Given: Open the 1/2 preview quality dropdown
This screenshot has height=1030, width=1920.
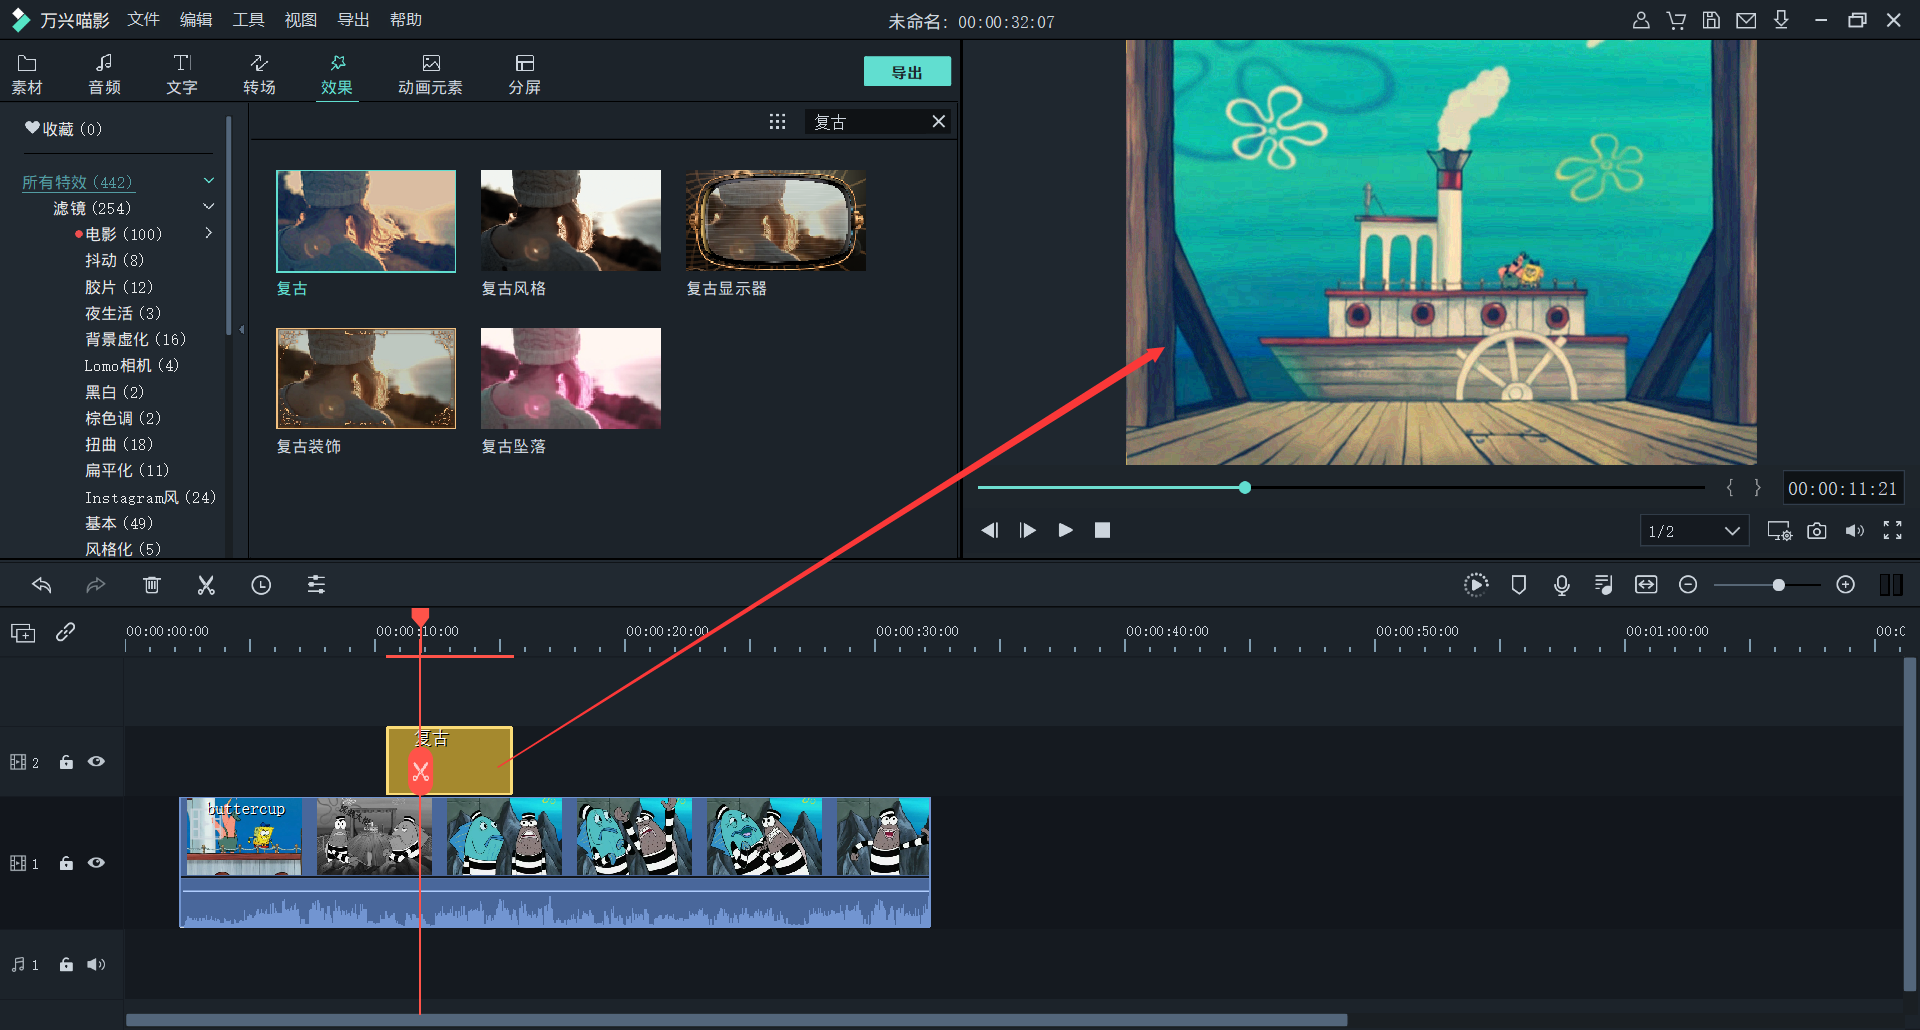Looking at the screenshot, I should coord(1694,531).
